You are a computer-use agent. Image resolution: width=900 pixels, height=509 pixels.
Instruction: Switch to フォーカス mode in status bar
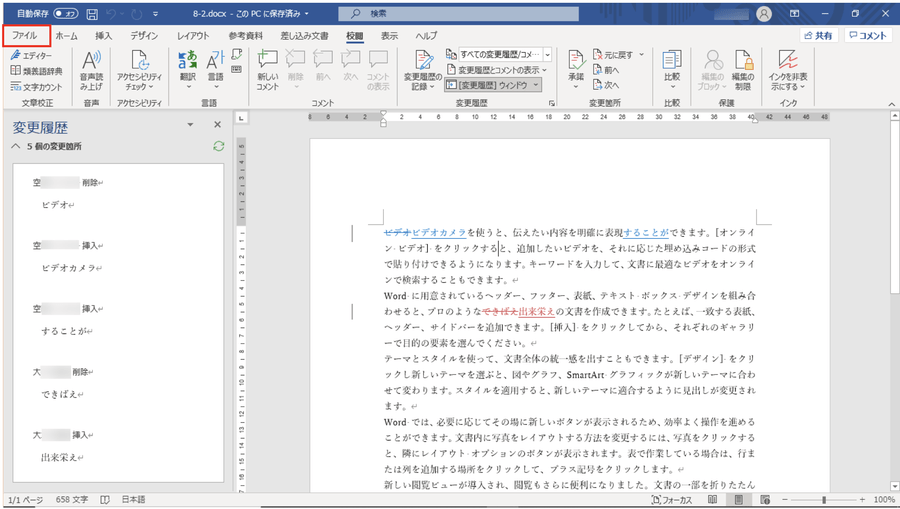(671, 499)
